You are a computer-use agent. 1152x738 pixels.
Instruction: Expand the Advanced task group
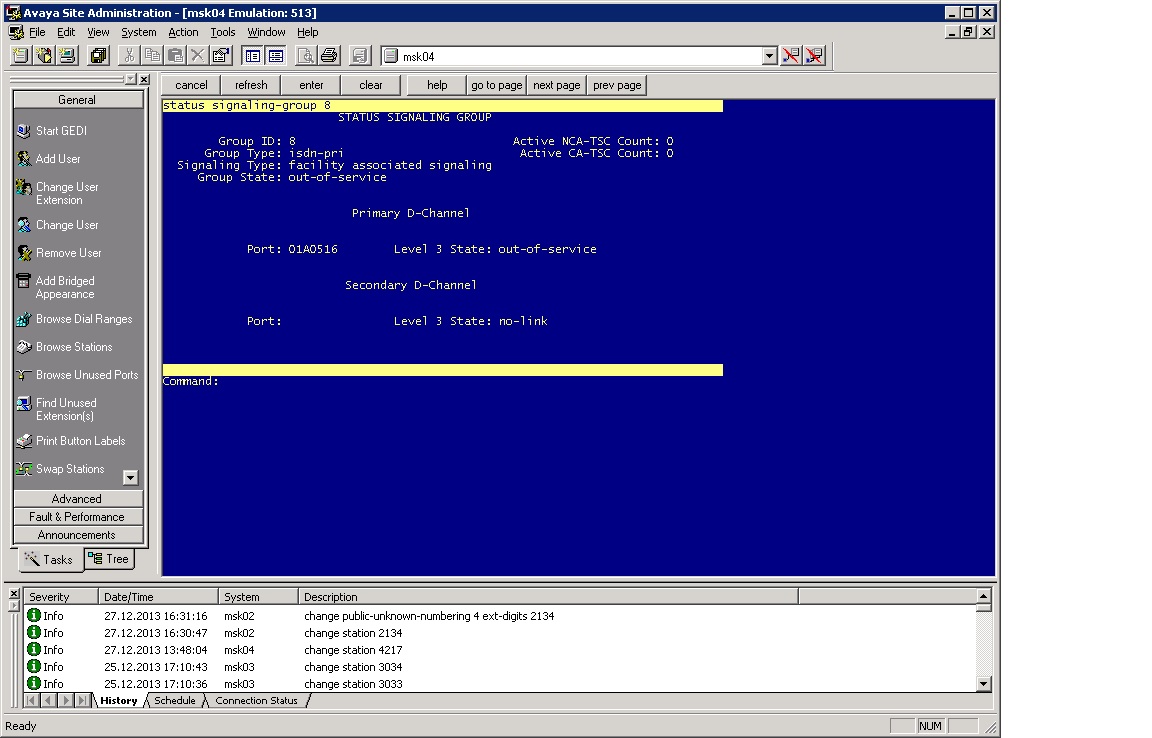click(x=77, y=499)
